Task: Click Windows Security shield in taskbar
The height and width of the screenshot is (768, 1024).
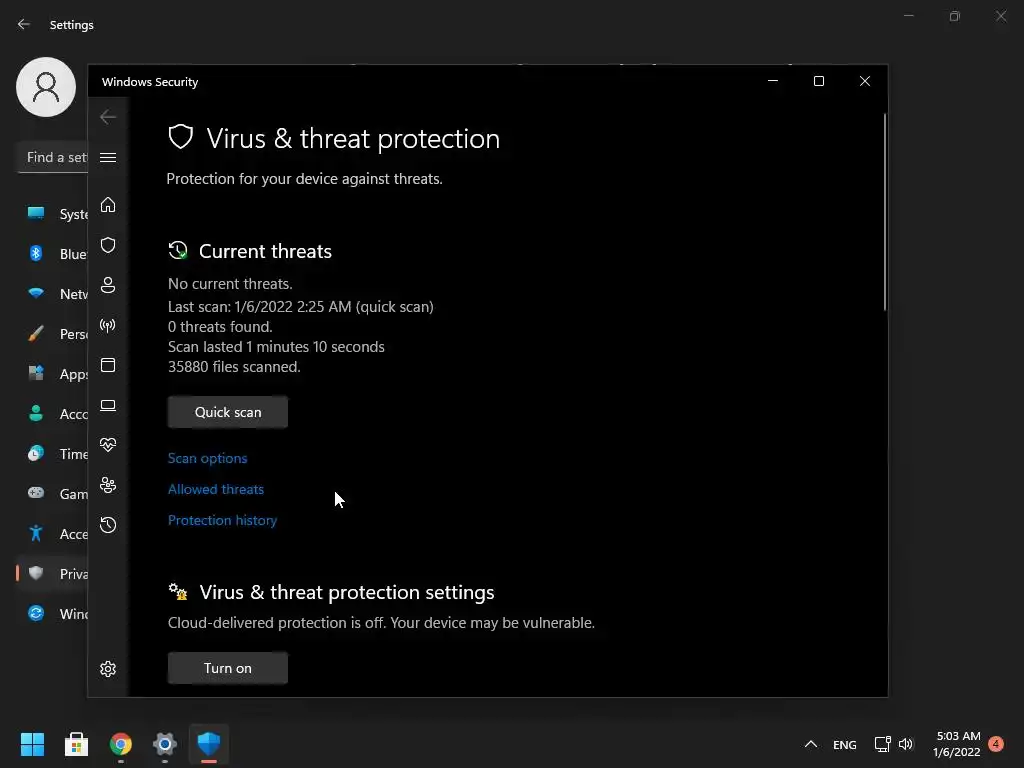Action: coord(209,744)
